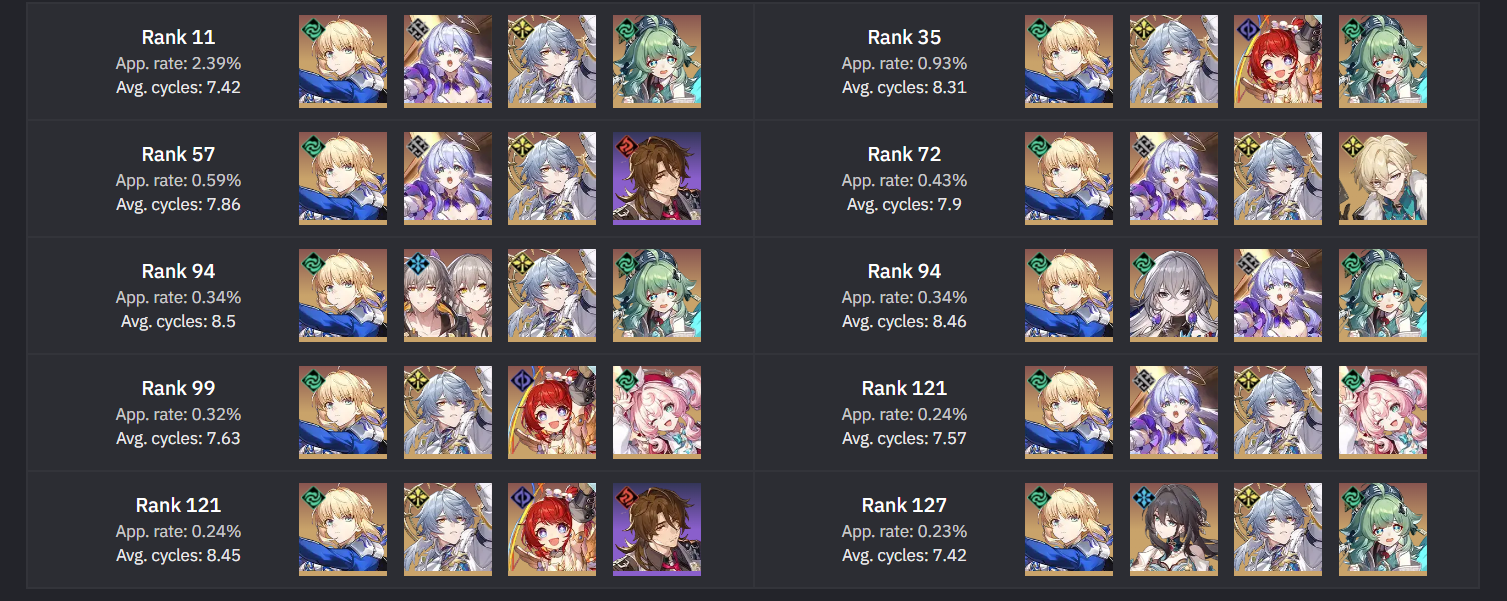Select the blonde man with glasses in Rank 72
1507x601 pixels.
(1383, 178)
